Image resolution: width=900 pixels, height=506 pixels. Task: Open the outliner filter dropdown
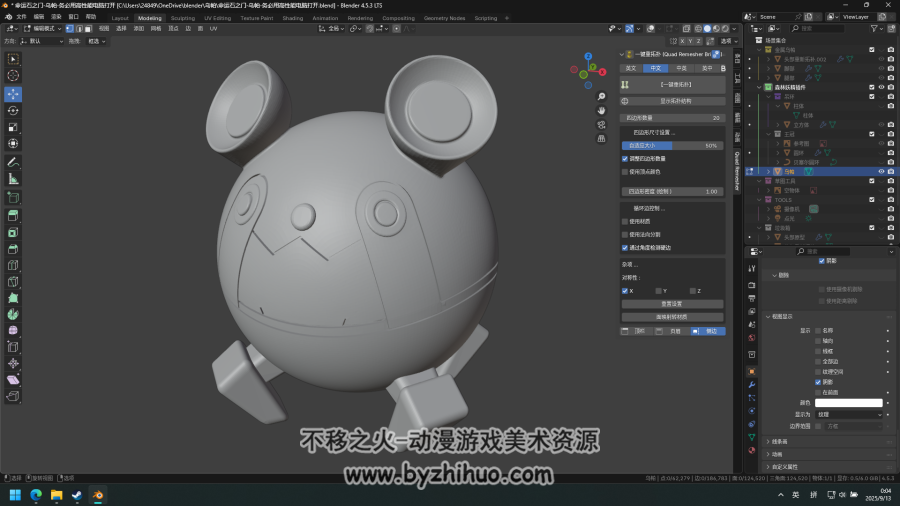tap(876, 28)
